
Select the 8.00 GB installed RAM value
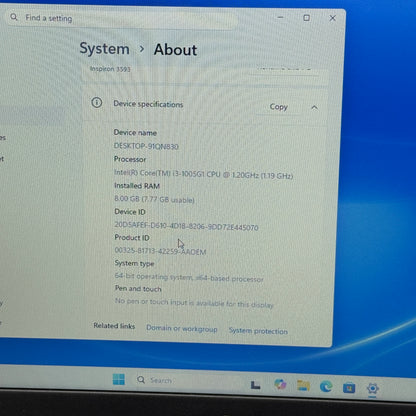point(154,199)
